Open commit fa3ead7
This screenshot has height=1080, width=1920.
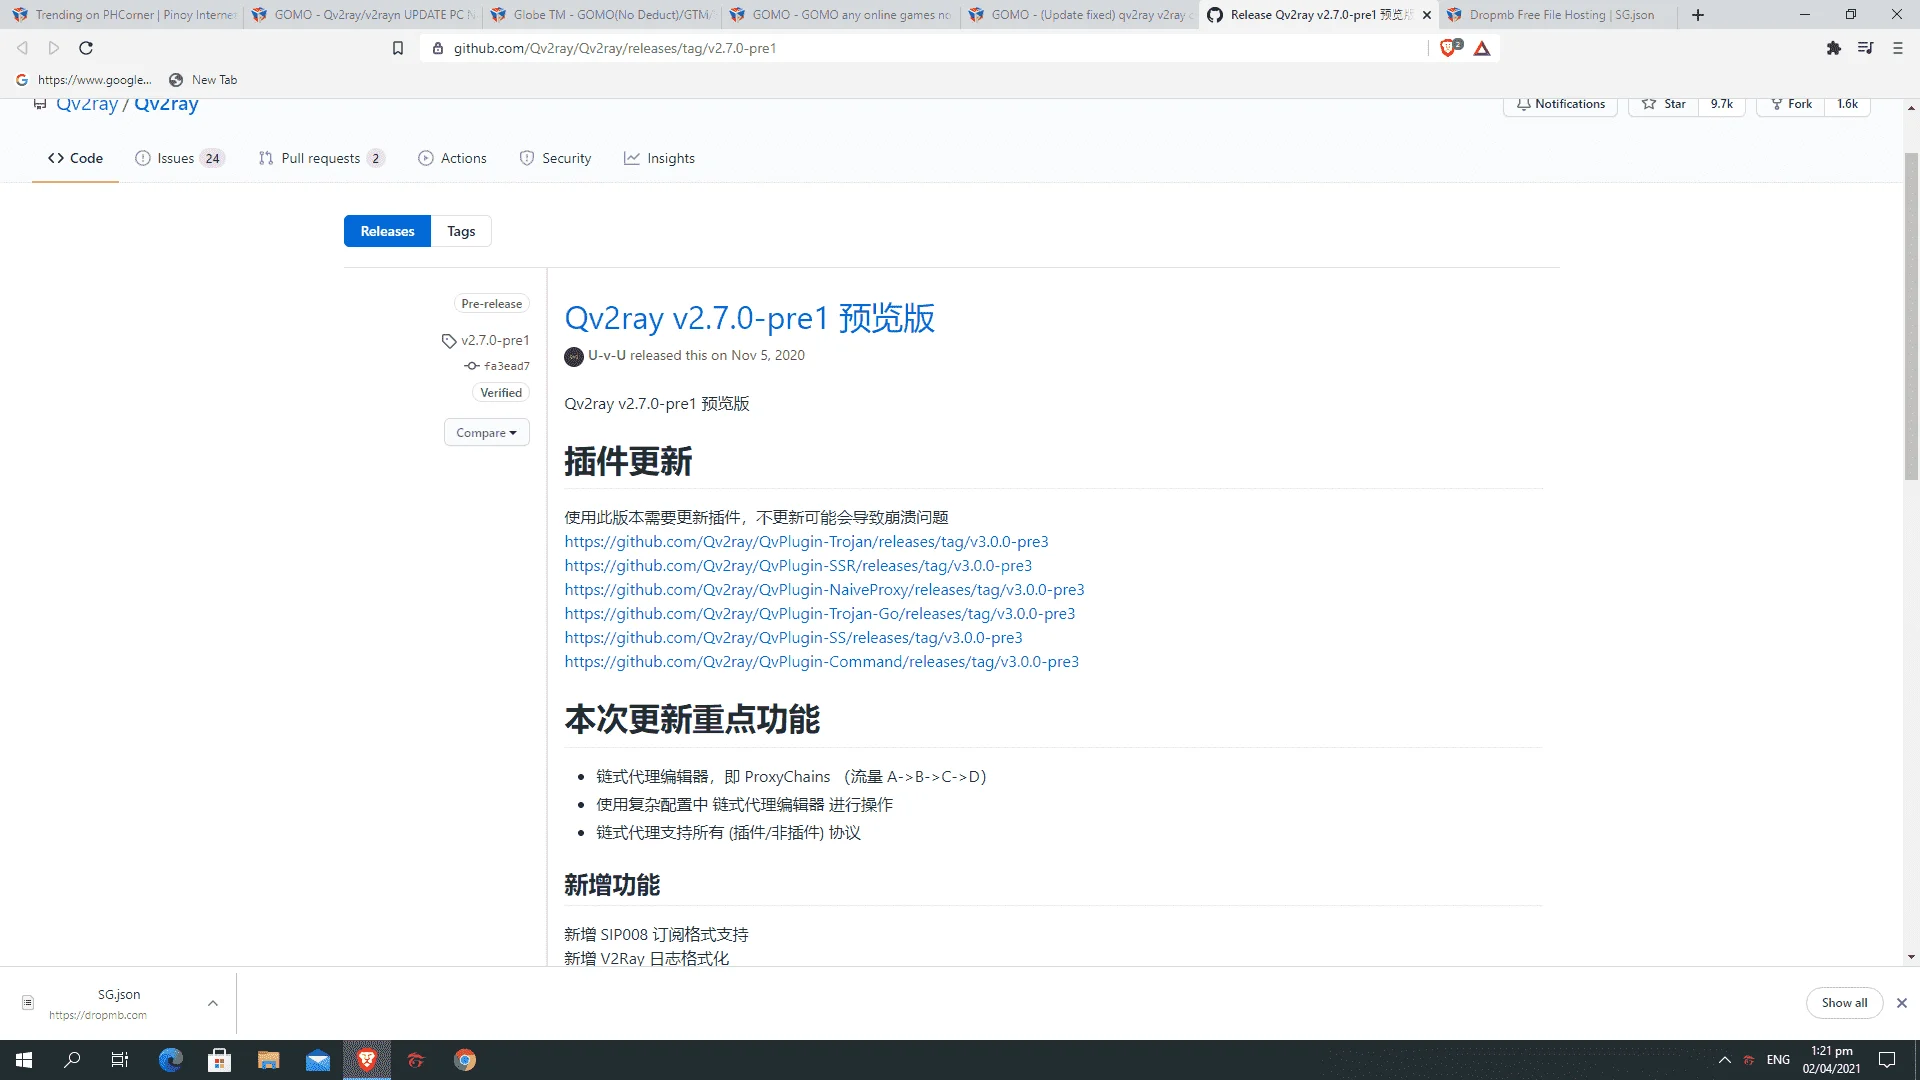[x=497, y=366]
